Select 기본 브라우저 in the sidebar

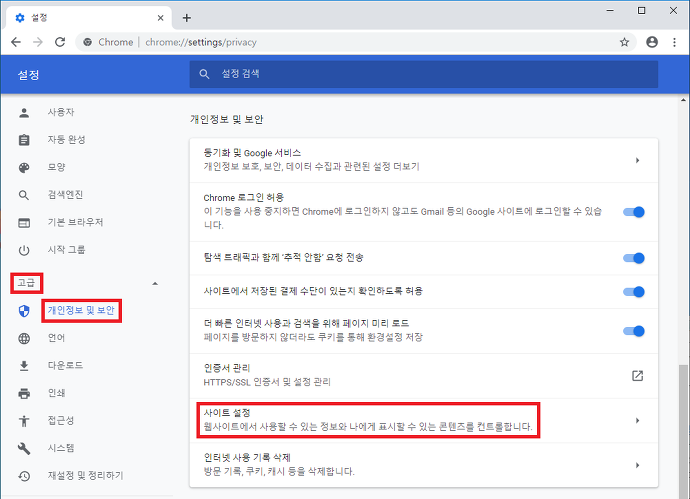coord(75,222)
